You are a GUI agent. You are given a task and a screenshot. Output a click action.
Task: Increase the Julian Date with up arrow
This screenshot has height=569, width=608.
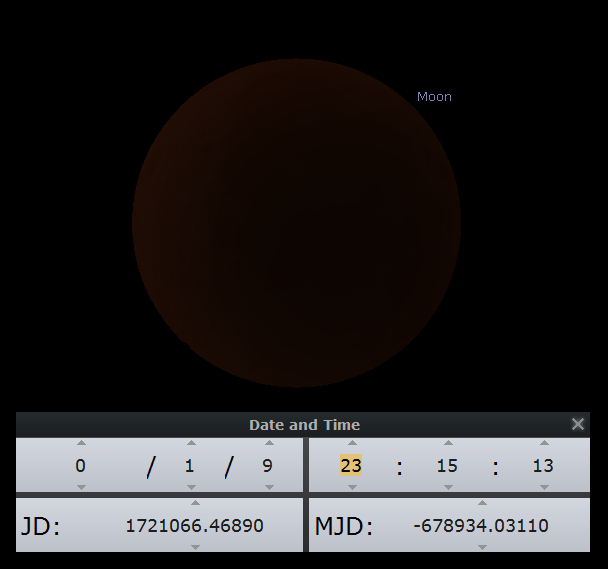[195, 503]
